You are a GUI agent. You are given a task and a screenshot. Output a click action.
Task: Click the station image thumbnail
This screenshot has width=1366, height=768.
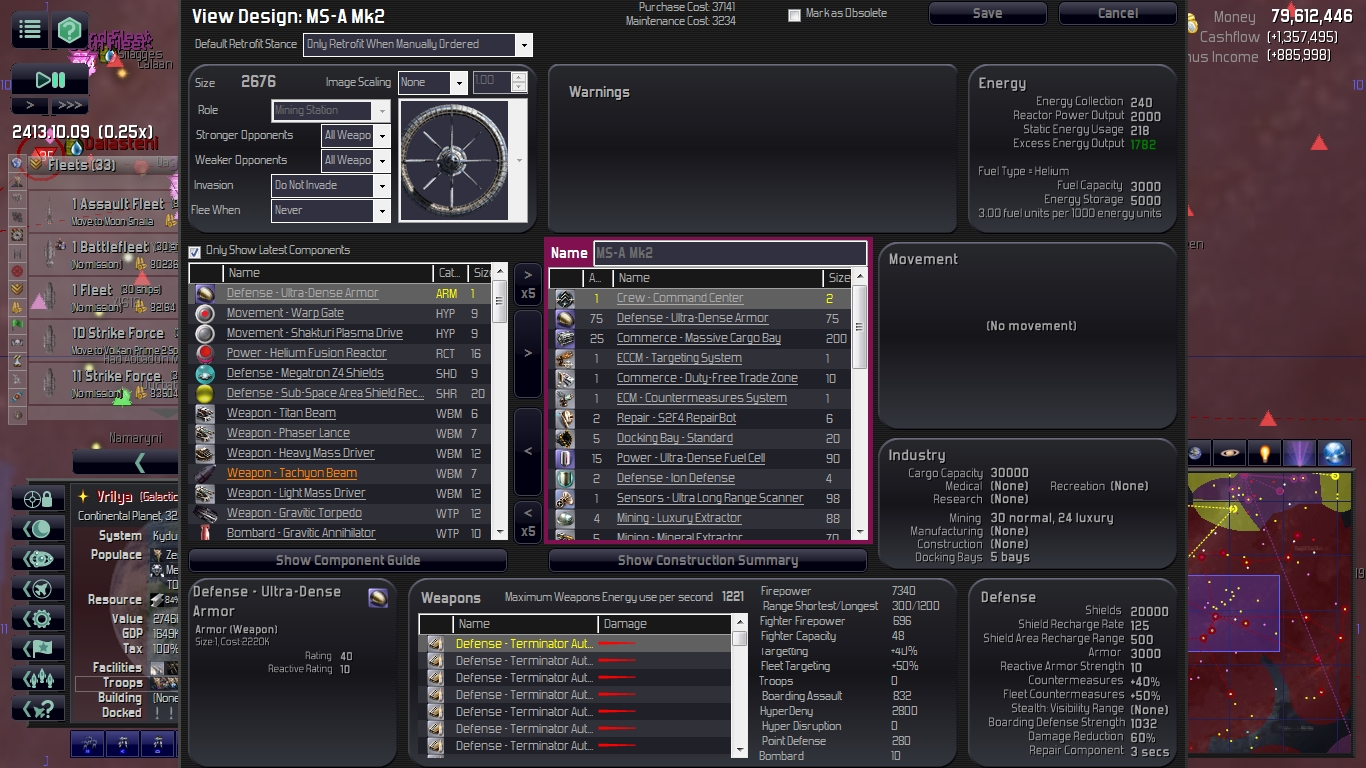pos(455,160)
